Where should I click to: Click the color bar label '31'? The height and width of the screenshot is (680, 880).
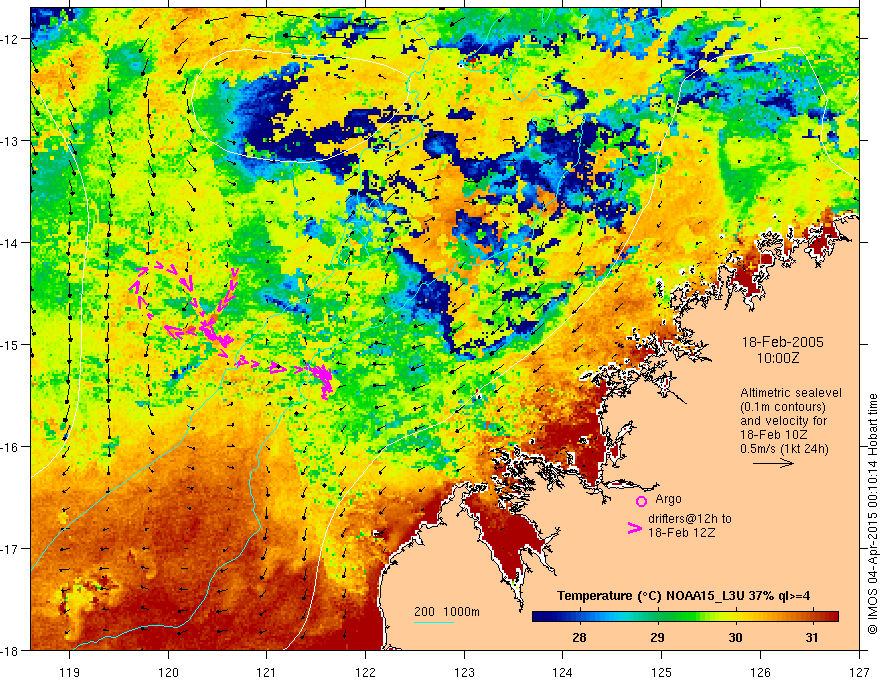(x=812, y=637)
